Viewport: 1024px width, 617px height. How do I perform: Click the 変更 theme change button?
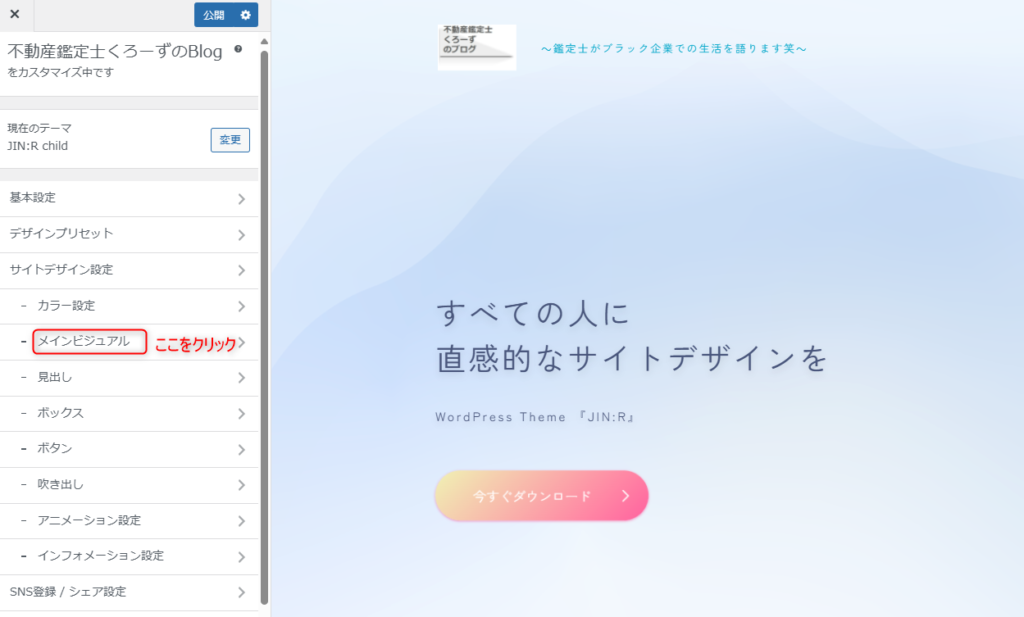[230, 140]
